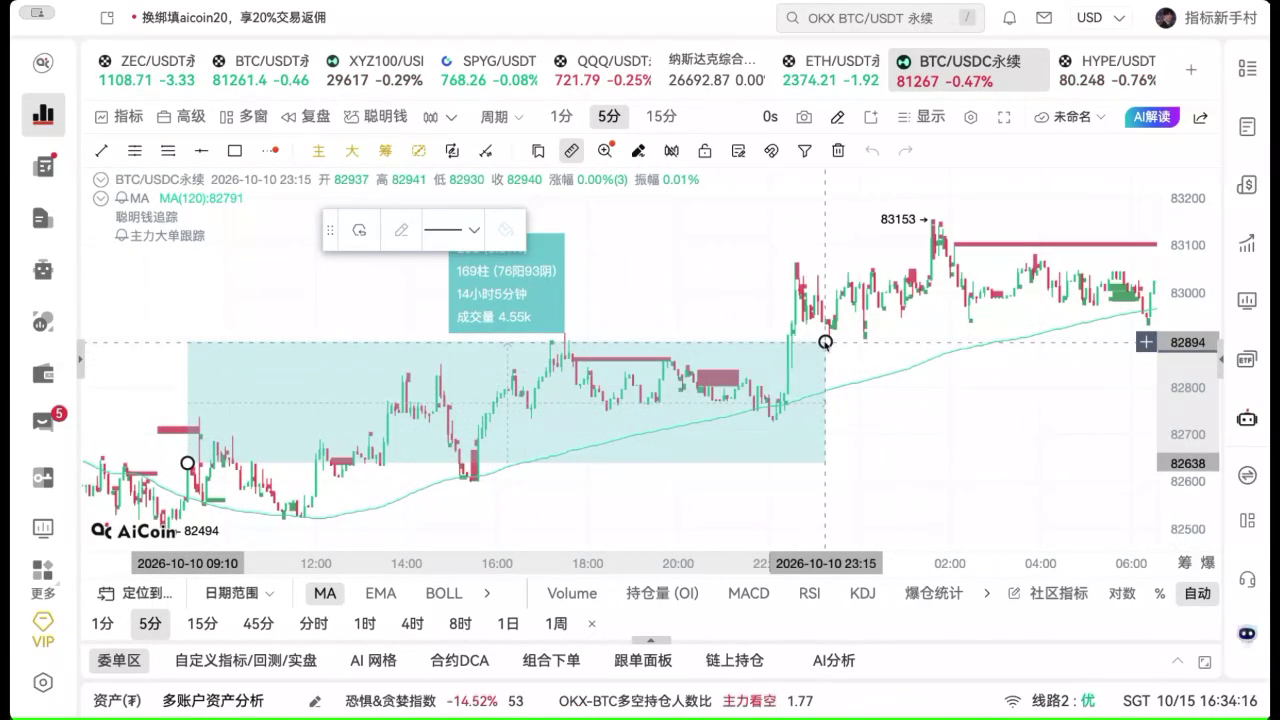The width and height of the screenshot is (1280, 720).
Task: Click the filter funnel icon
Action: [805, 151]
